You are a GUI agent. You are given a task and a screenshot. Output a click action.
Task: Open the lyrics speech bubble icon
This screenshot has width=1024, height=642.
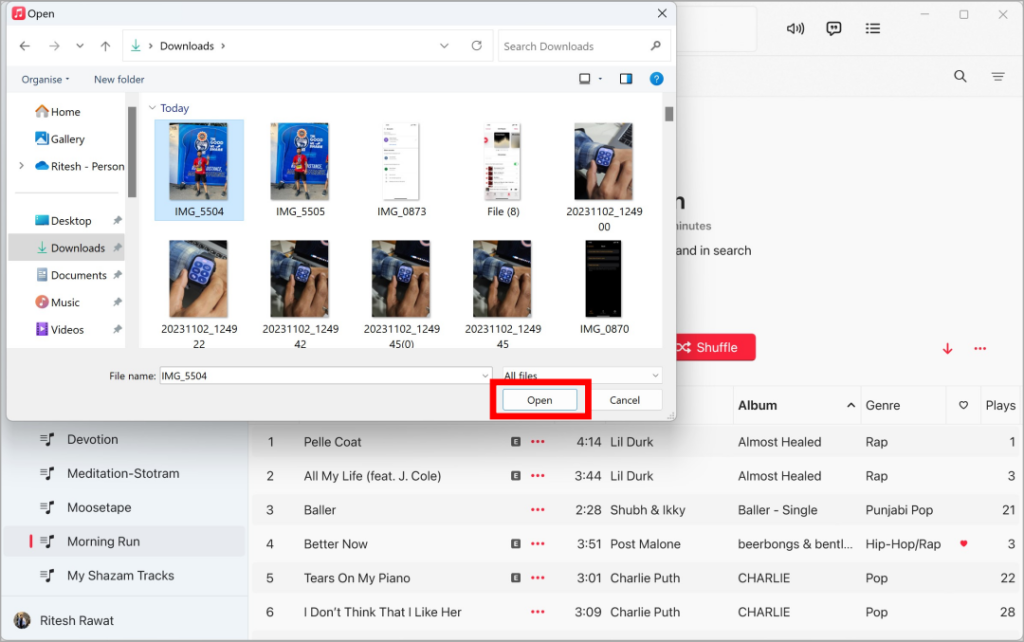(834, 28)
